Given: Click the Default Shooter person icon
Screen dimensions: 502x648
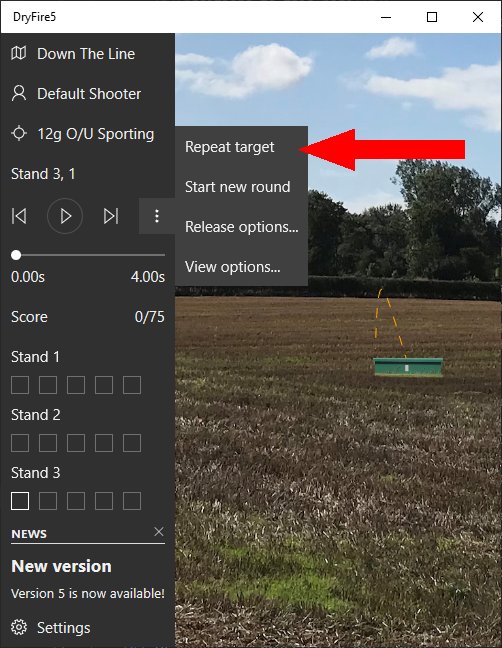Looking at the screenshot, I should [x=19, y=93].
